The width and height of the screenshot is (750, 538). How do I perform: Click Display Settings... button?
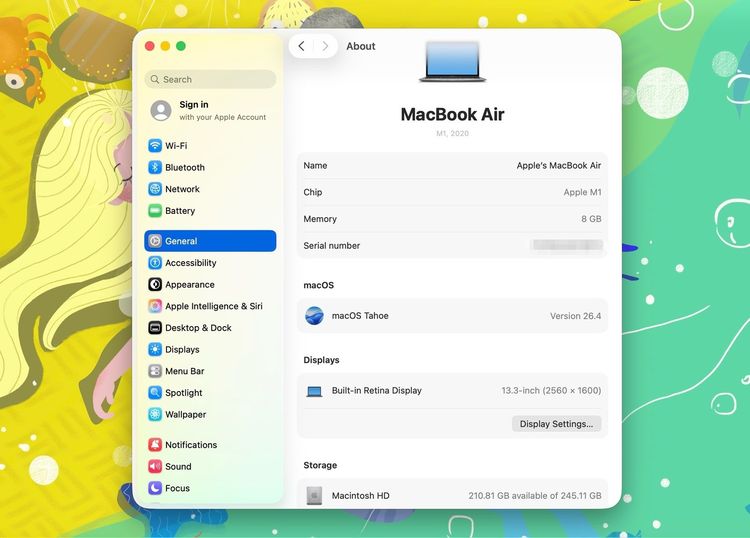click(556, 424)
